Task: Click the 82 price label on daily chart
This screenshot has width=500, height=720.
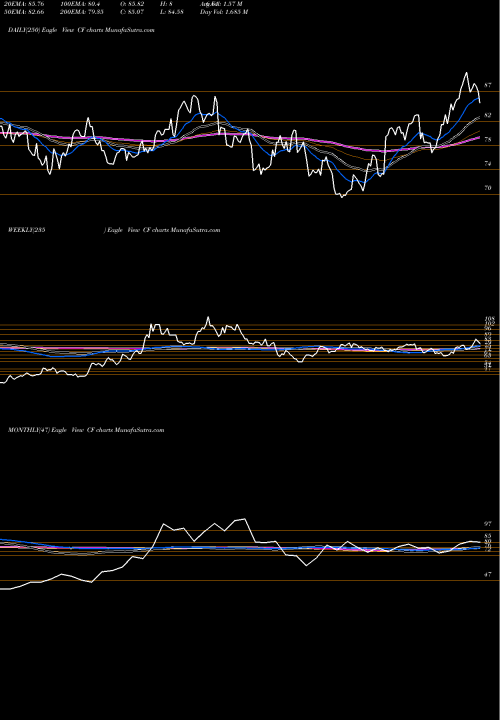Action: tap(488, 115)
